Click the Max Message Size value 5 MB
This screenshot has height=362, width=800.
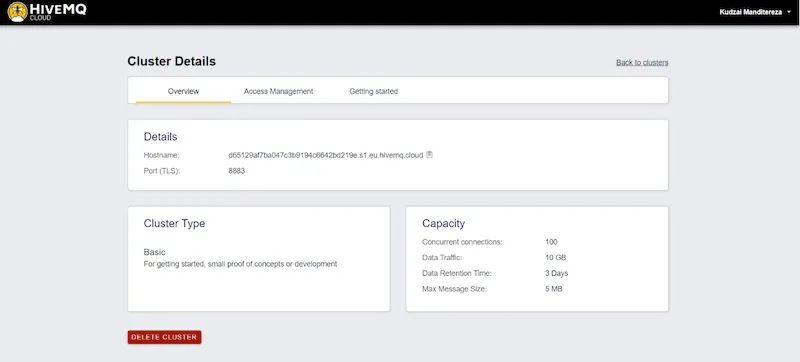click(554, 289)
